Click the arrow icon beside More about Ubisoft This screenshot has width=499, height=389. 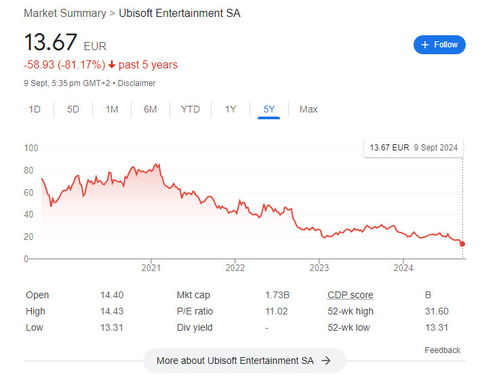coord(326,360)
